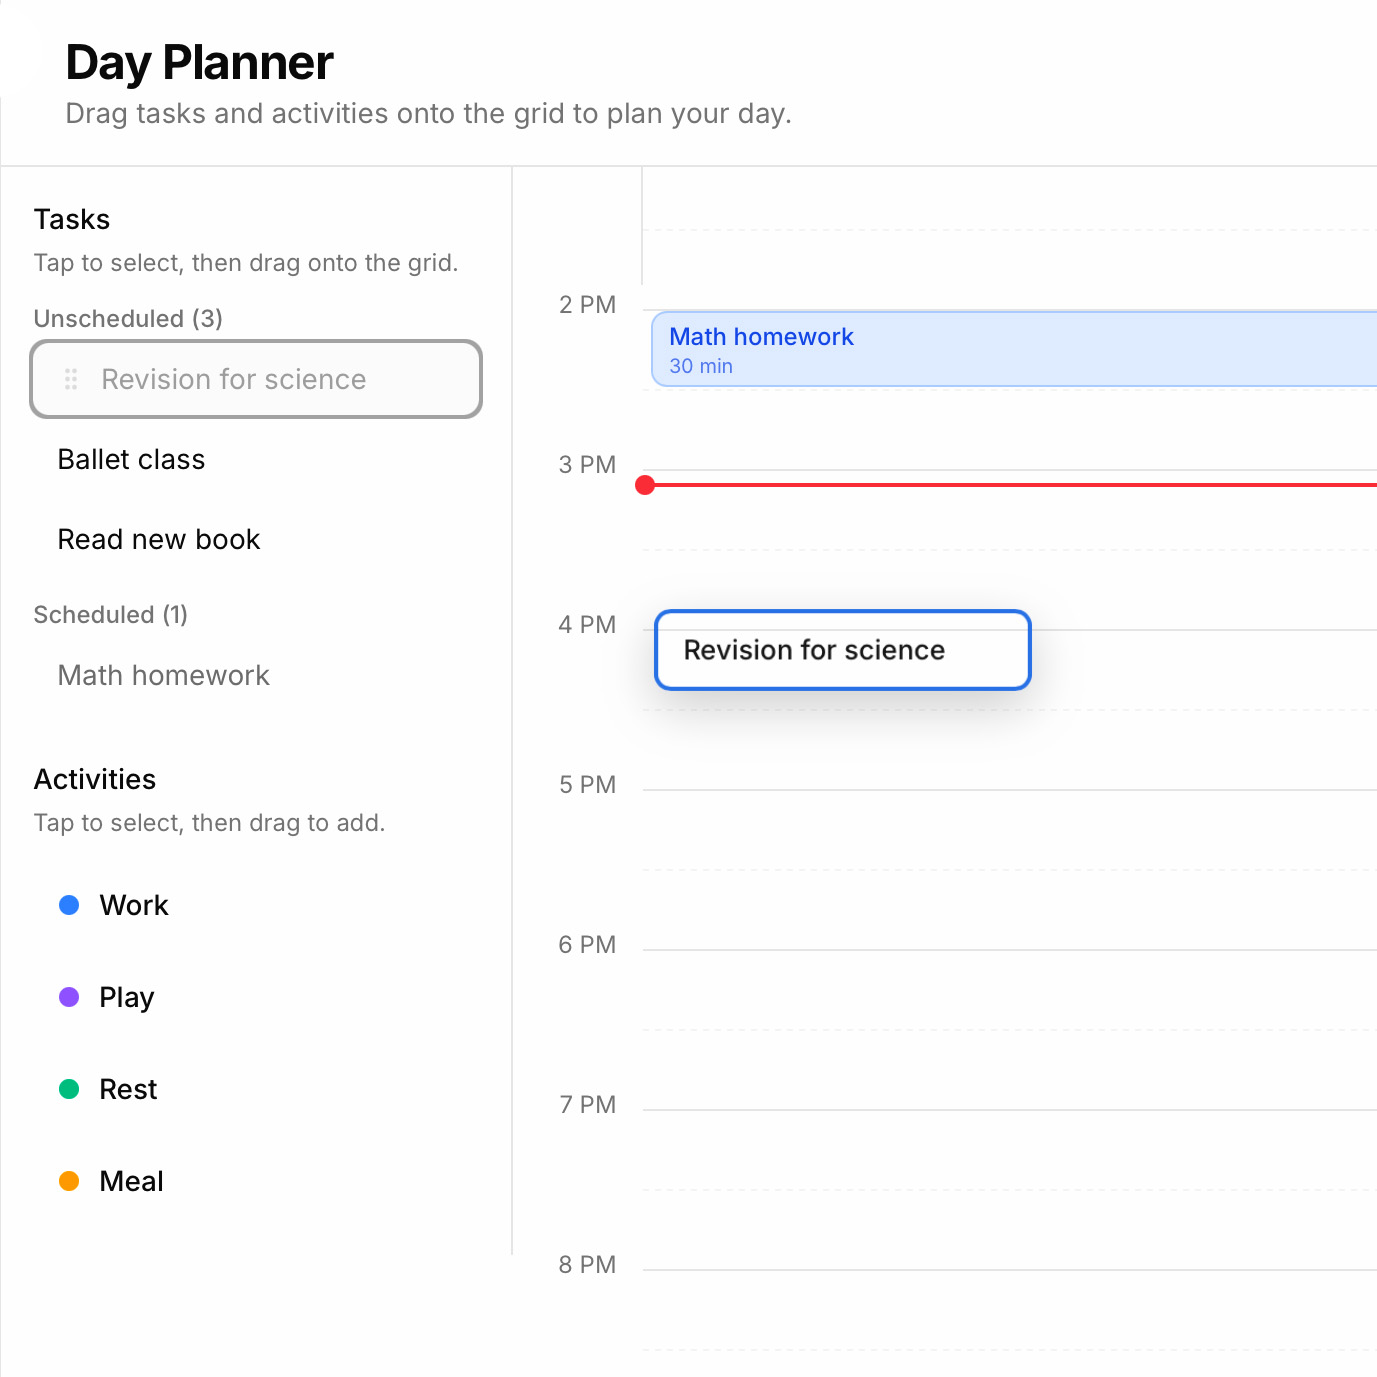Click the 5 PM time label
The width and height of the screenshot is (1377, 1377).
586,785
